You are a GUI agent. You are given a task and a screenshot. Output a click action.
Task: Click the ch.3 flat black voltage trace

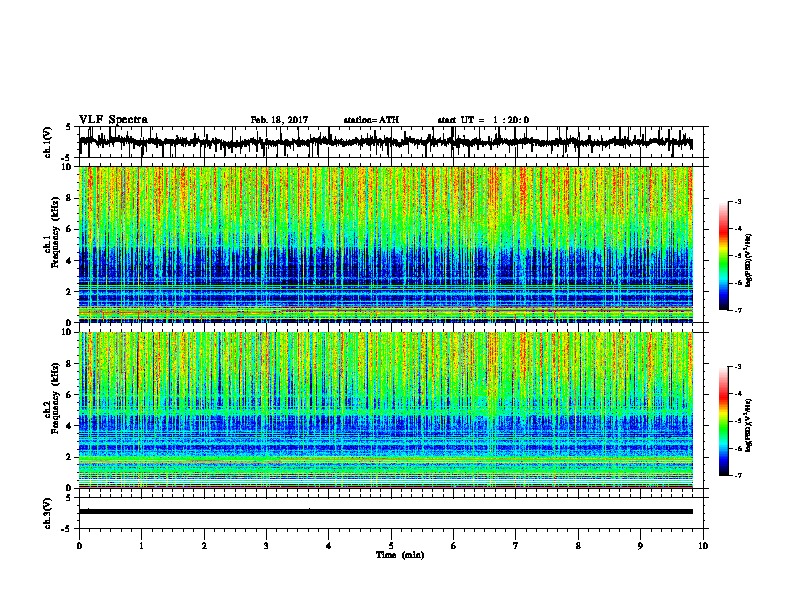tap(386, 512)
